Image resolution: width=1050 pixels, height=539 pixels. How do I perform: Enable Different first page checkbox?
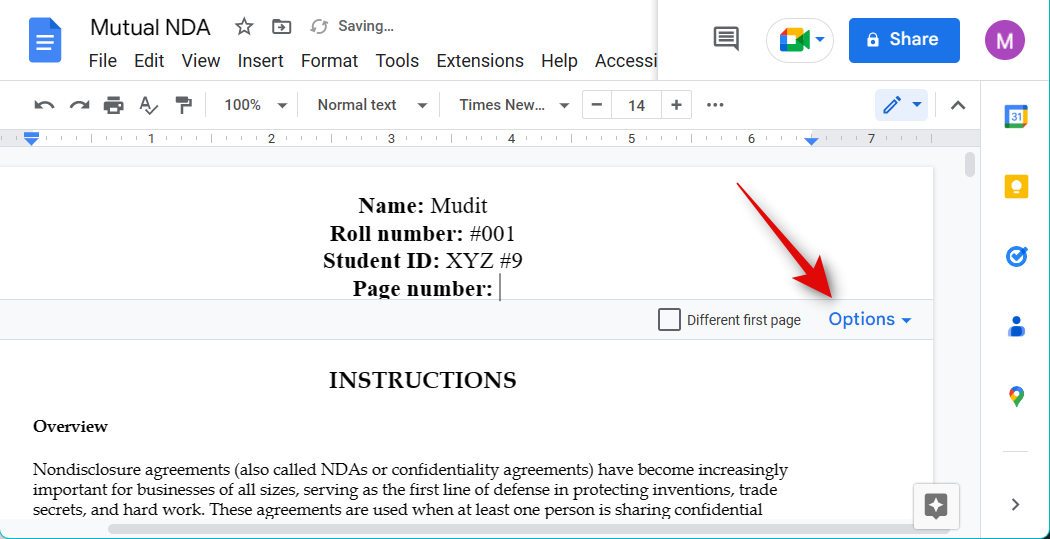(669, 320)
